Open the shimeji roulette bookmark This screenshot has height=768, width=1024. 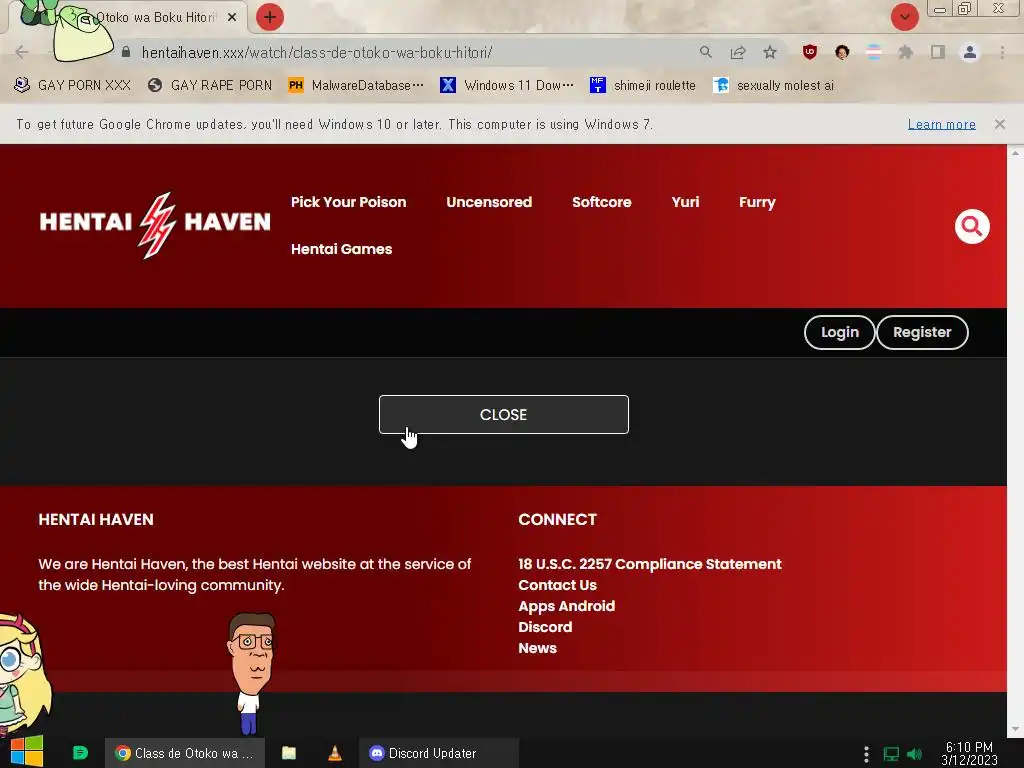point(643,85)
